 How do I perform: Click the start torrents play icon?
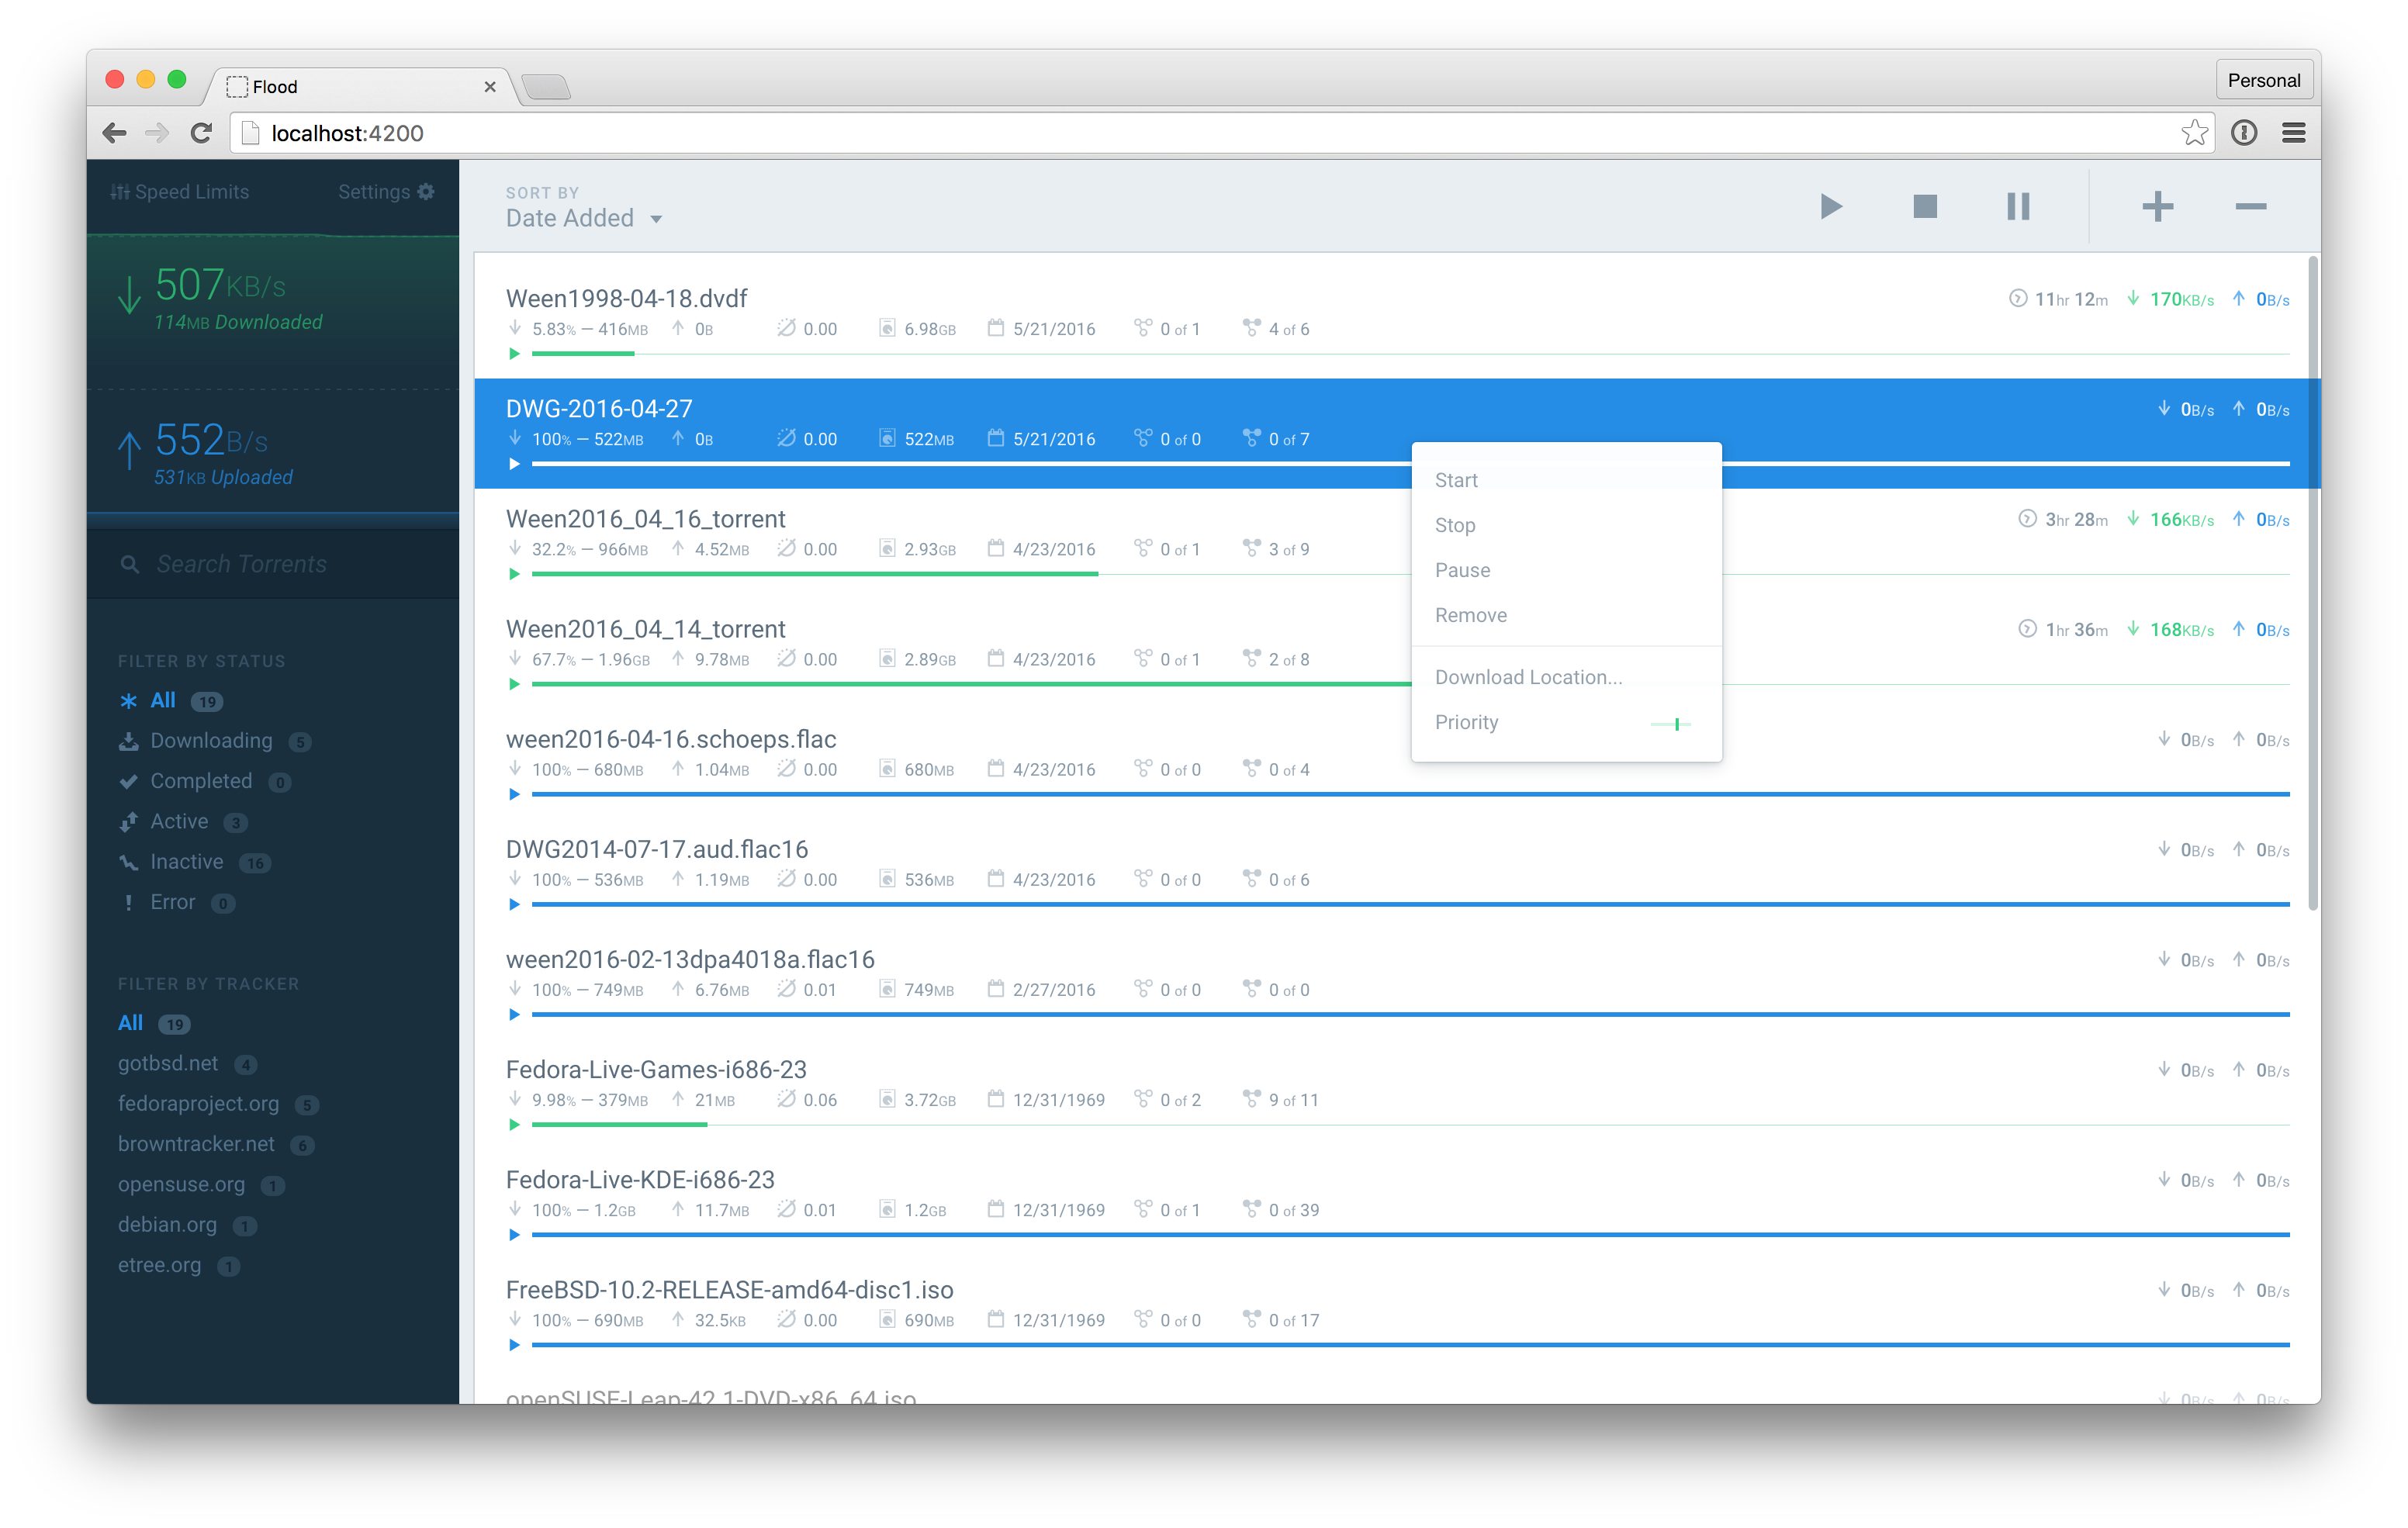pyautogui.click(x=1830, y=207)
